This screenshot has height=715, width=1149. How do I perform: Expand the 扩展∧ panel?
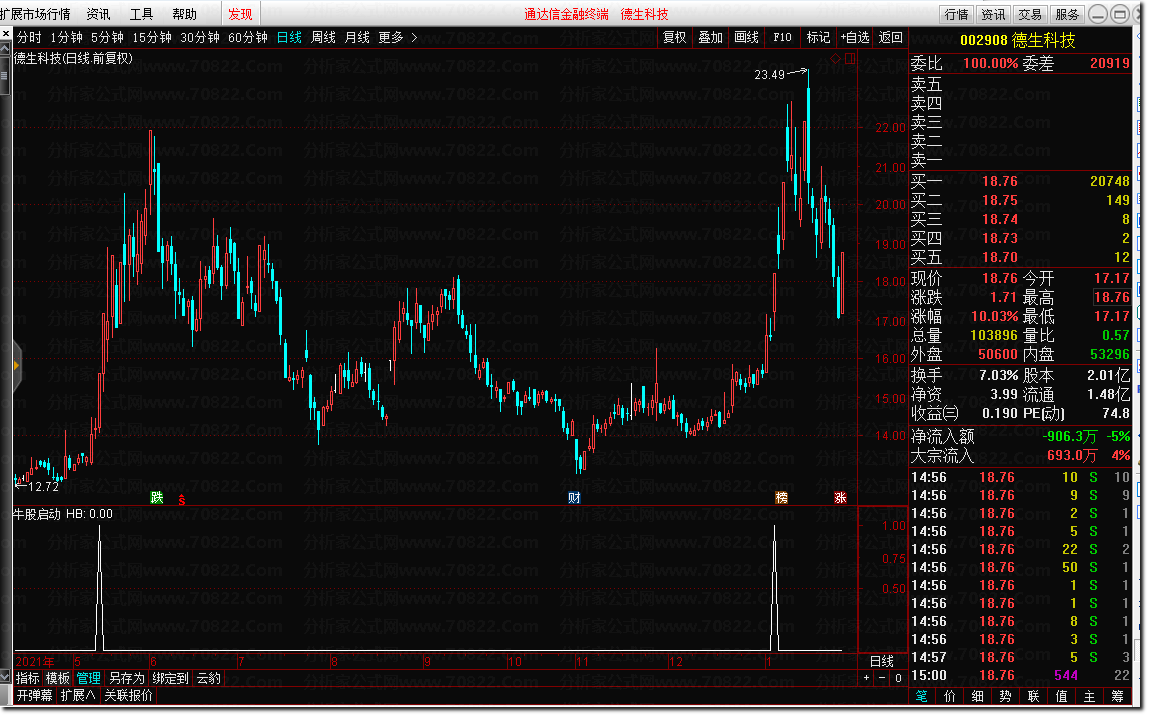coord(78,695)
